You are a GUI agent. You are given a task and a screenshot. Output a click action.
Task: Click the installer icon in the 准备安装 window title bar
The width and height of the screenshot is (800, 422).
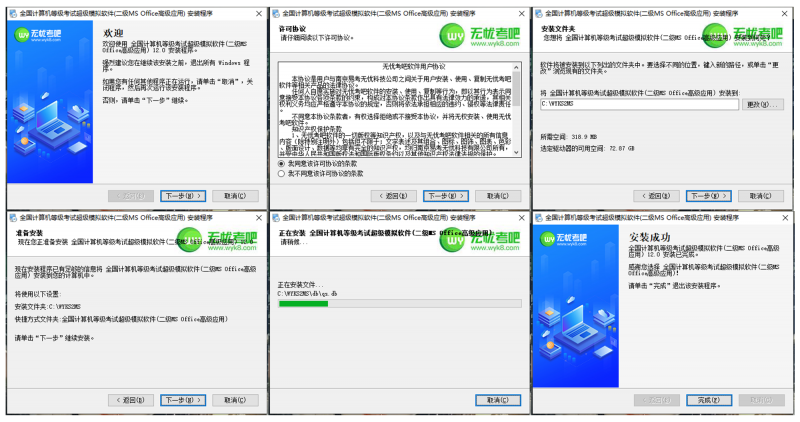(x=13, y=218)
